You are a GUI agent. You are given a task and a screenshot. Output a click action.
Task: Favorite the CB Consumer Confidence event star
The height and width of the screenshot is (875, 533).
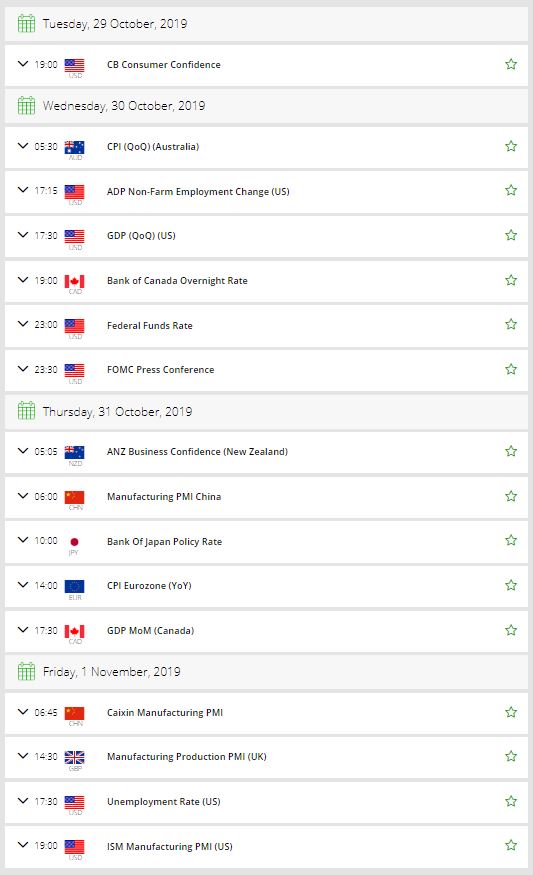[x=511, y=64]
